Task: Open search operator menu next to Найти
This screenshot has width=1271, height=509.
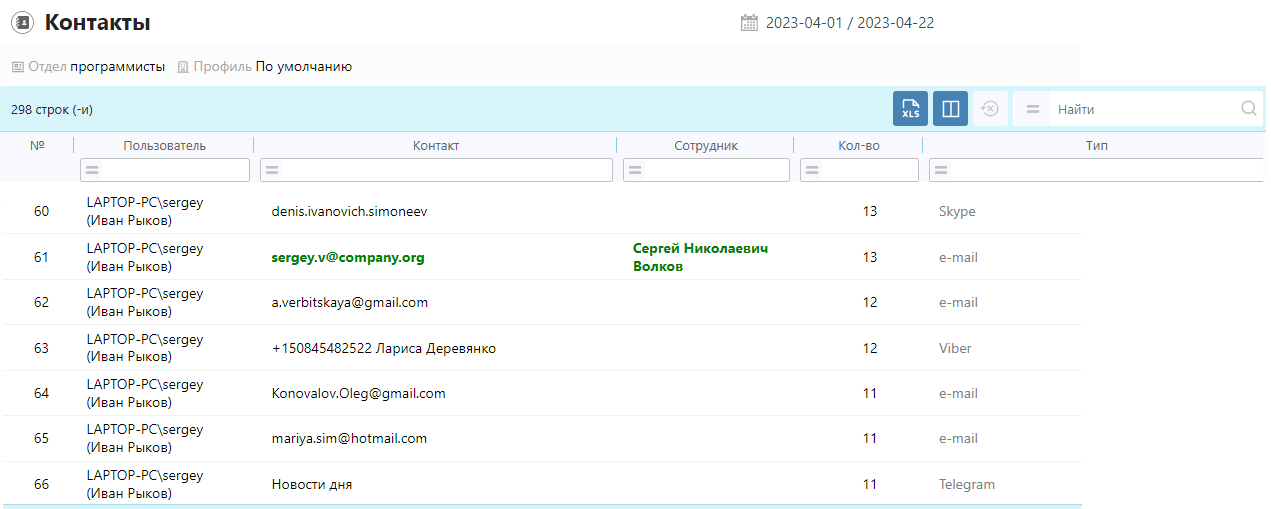Action: click(x=1033, y=109)
